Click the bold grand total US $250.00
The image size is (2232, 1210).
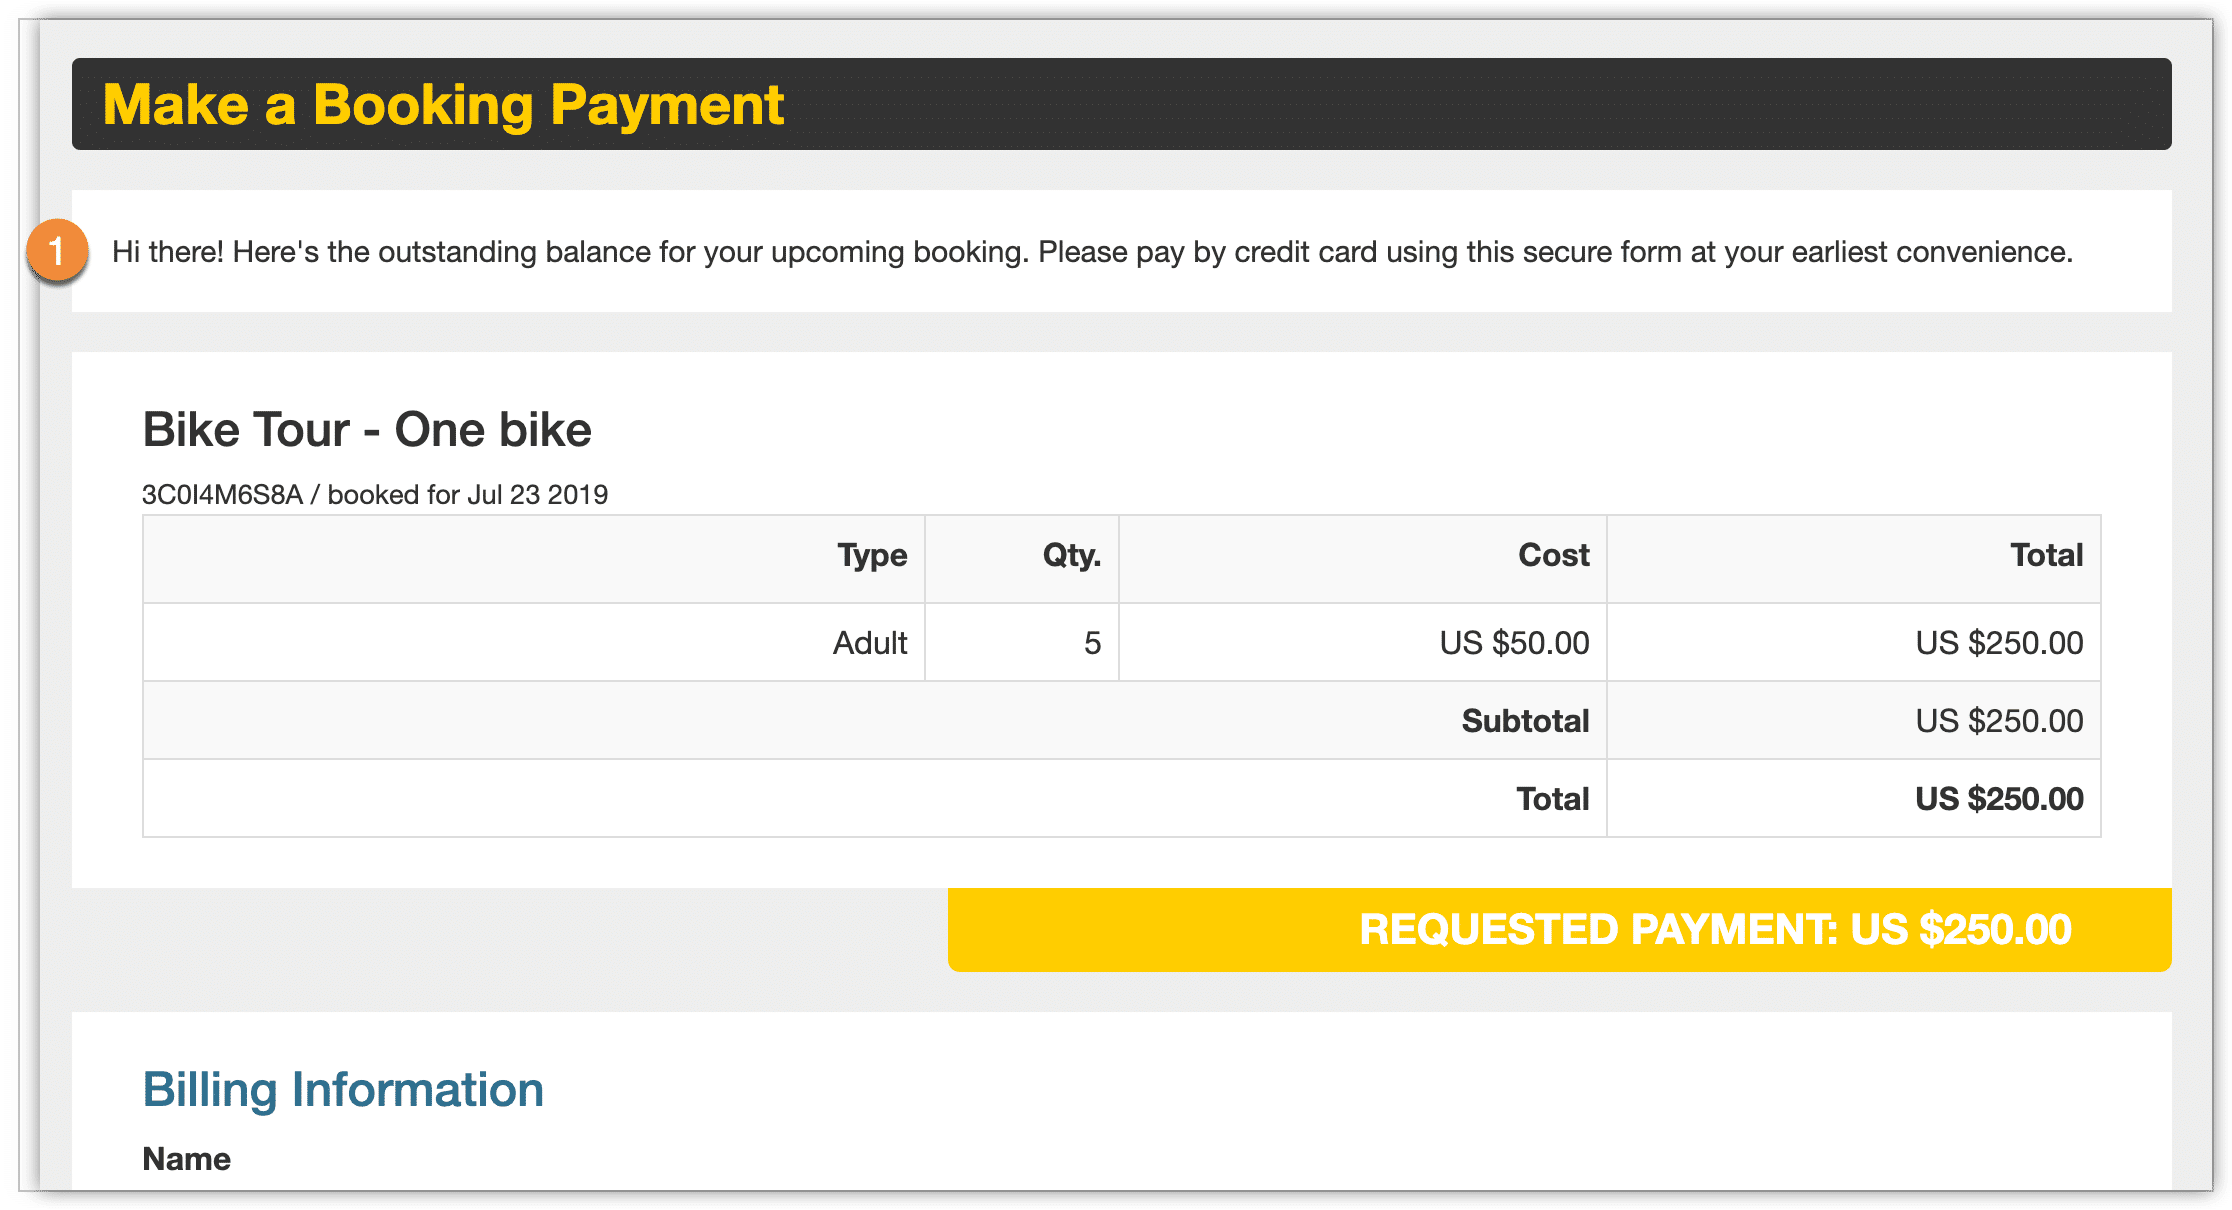pos(1999,799)
